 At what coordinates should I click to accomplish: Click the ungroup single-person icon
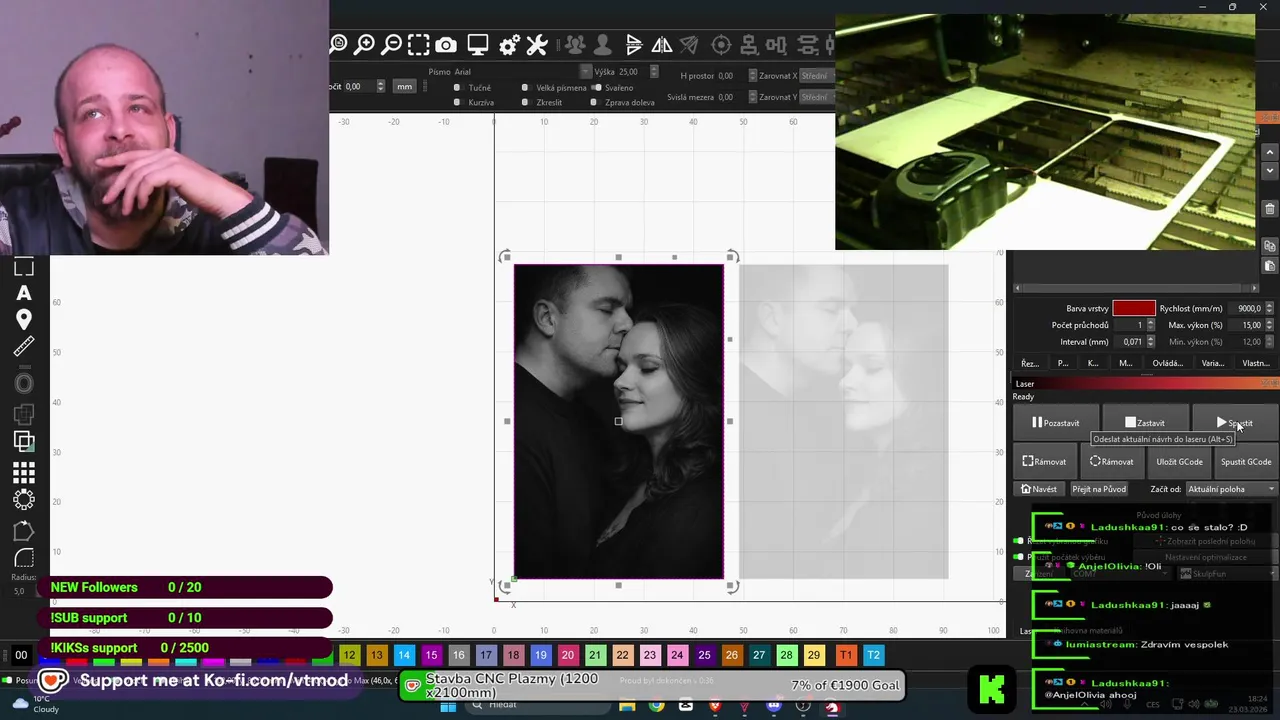[602, 44]
